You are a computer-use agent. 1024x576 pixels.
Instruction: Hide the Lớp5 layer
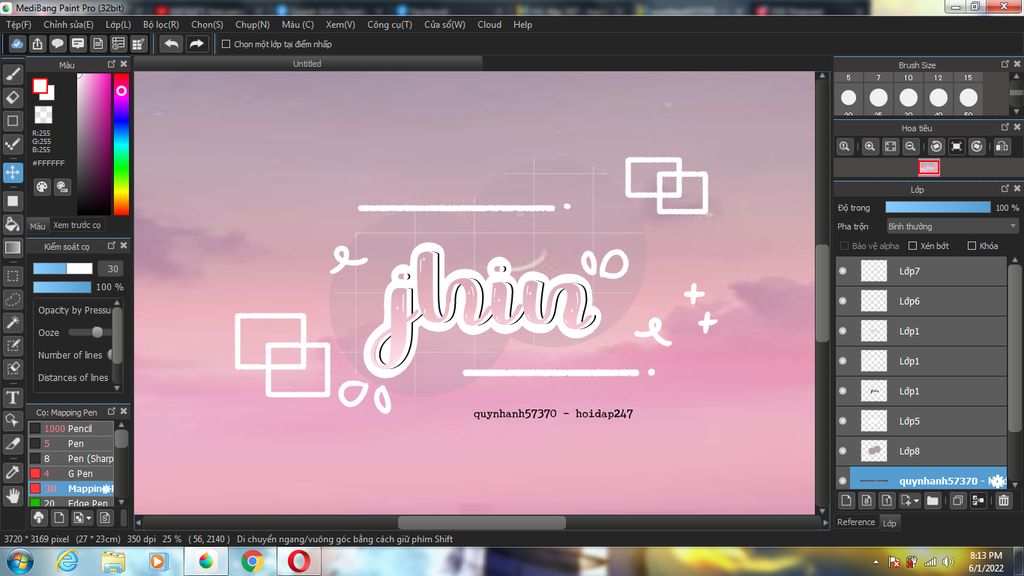click(842, 421)
